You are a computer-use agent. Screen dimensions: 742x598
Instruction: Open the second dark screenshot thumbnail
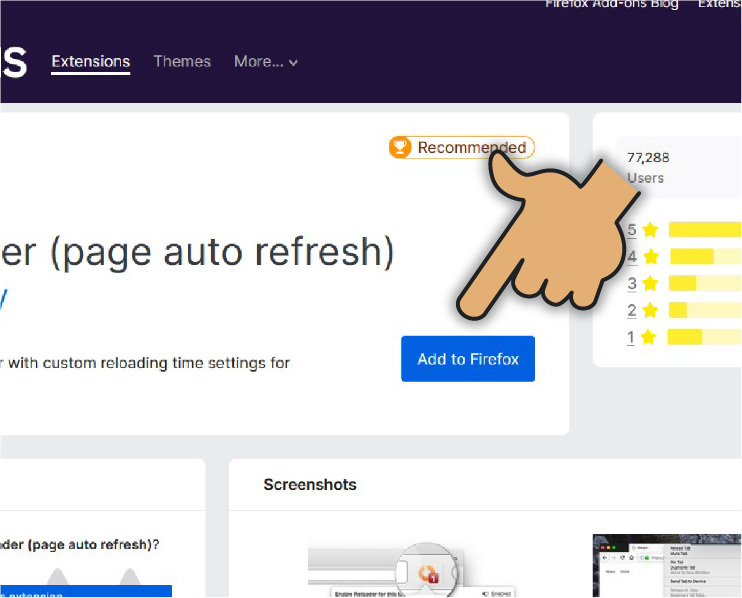pos(666,566)
